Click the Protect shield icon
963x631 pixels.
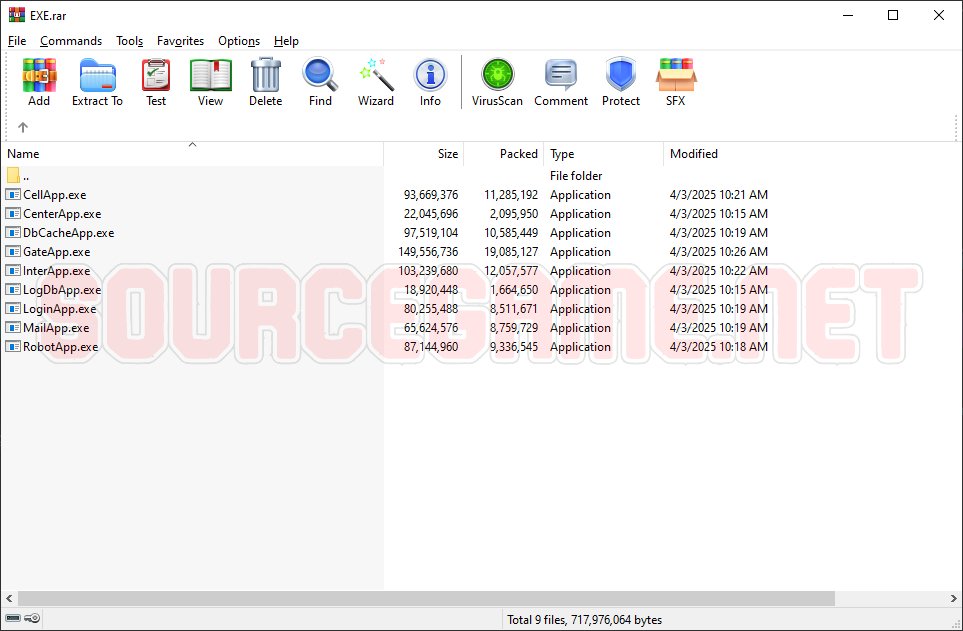click(x=620, y=82)
